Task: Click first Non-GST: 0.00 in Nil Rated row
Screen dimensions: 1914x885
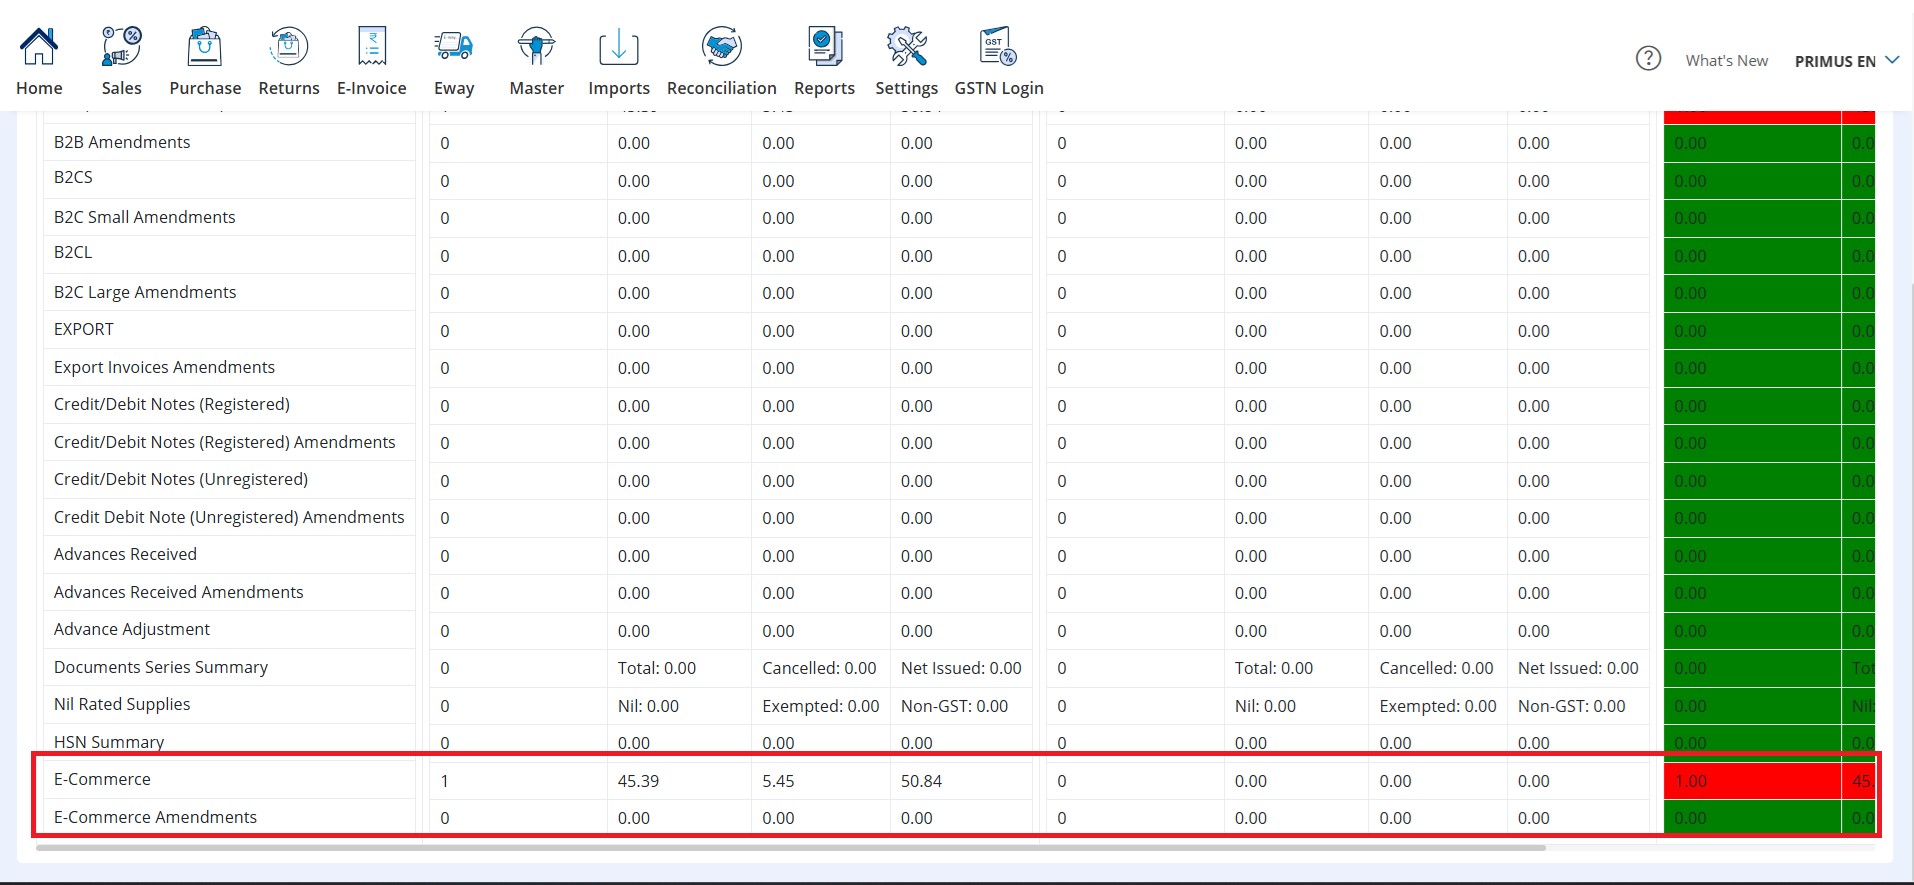Action: 954,706
